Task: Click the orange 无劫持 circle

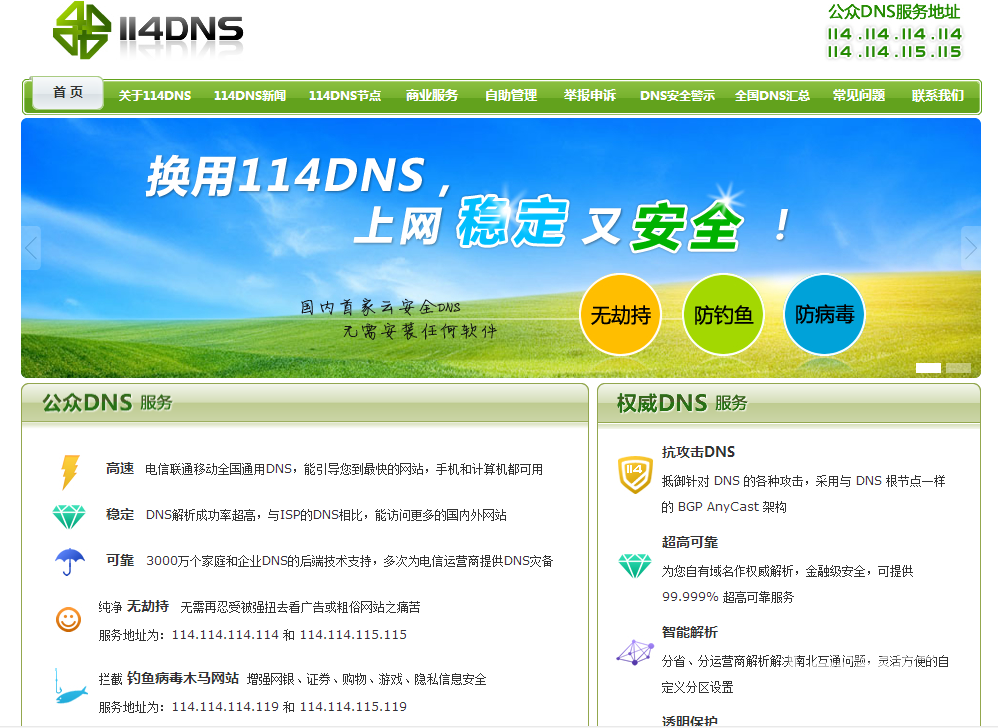Action: [x=621, y=314]
